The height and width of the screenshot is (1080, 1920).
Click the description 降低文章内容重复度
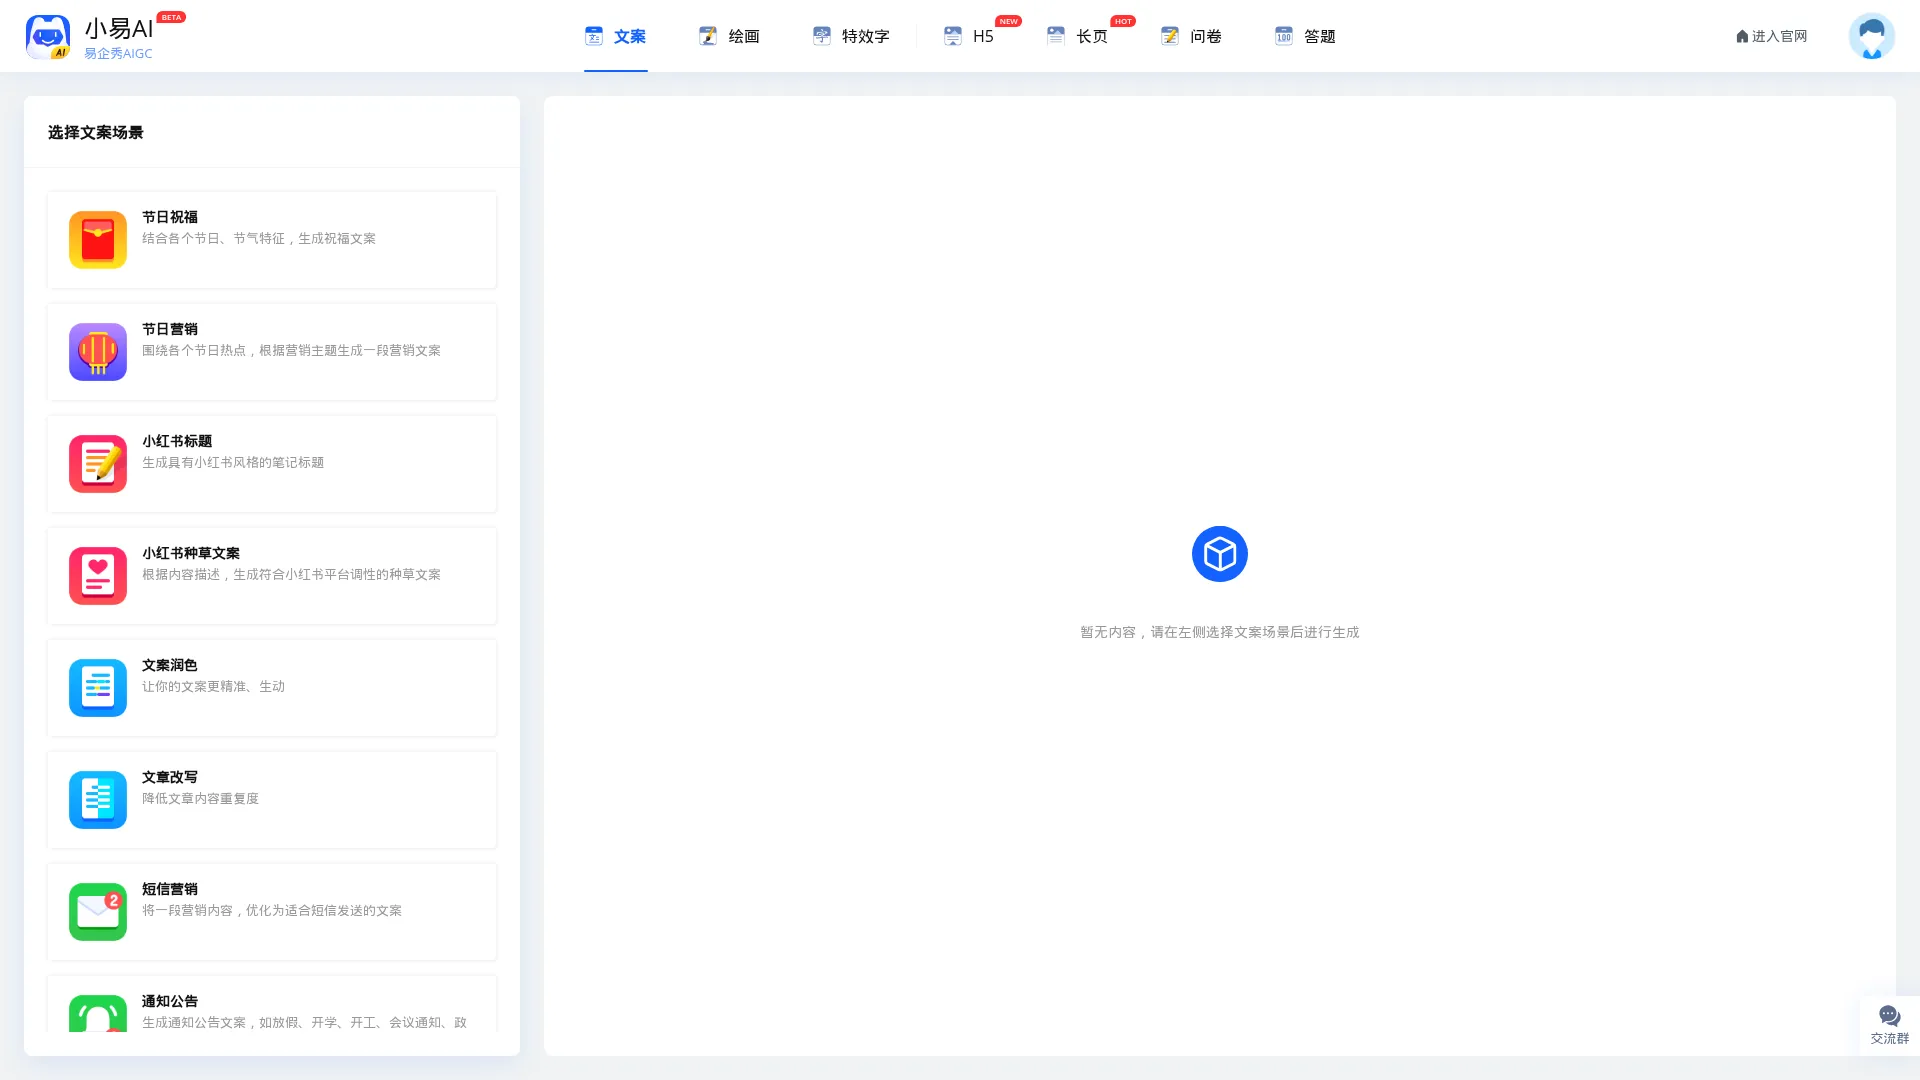click(x=200, y=799)
